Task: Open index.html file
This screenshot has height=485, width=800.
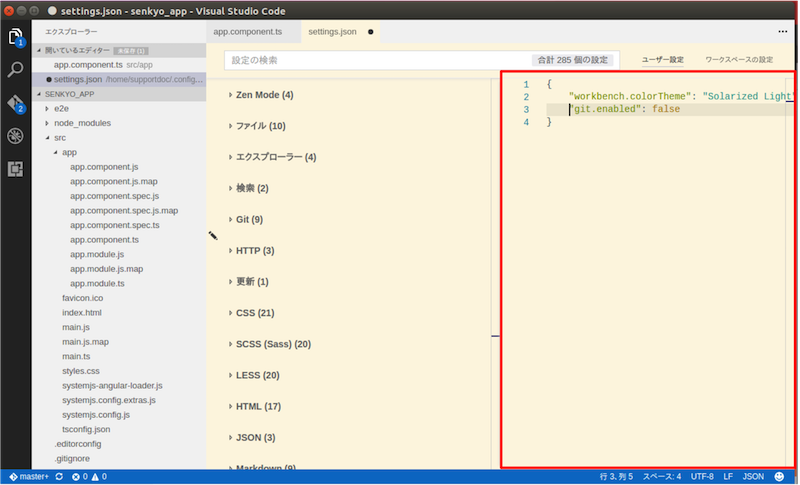Action: tap(82, 312)
